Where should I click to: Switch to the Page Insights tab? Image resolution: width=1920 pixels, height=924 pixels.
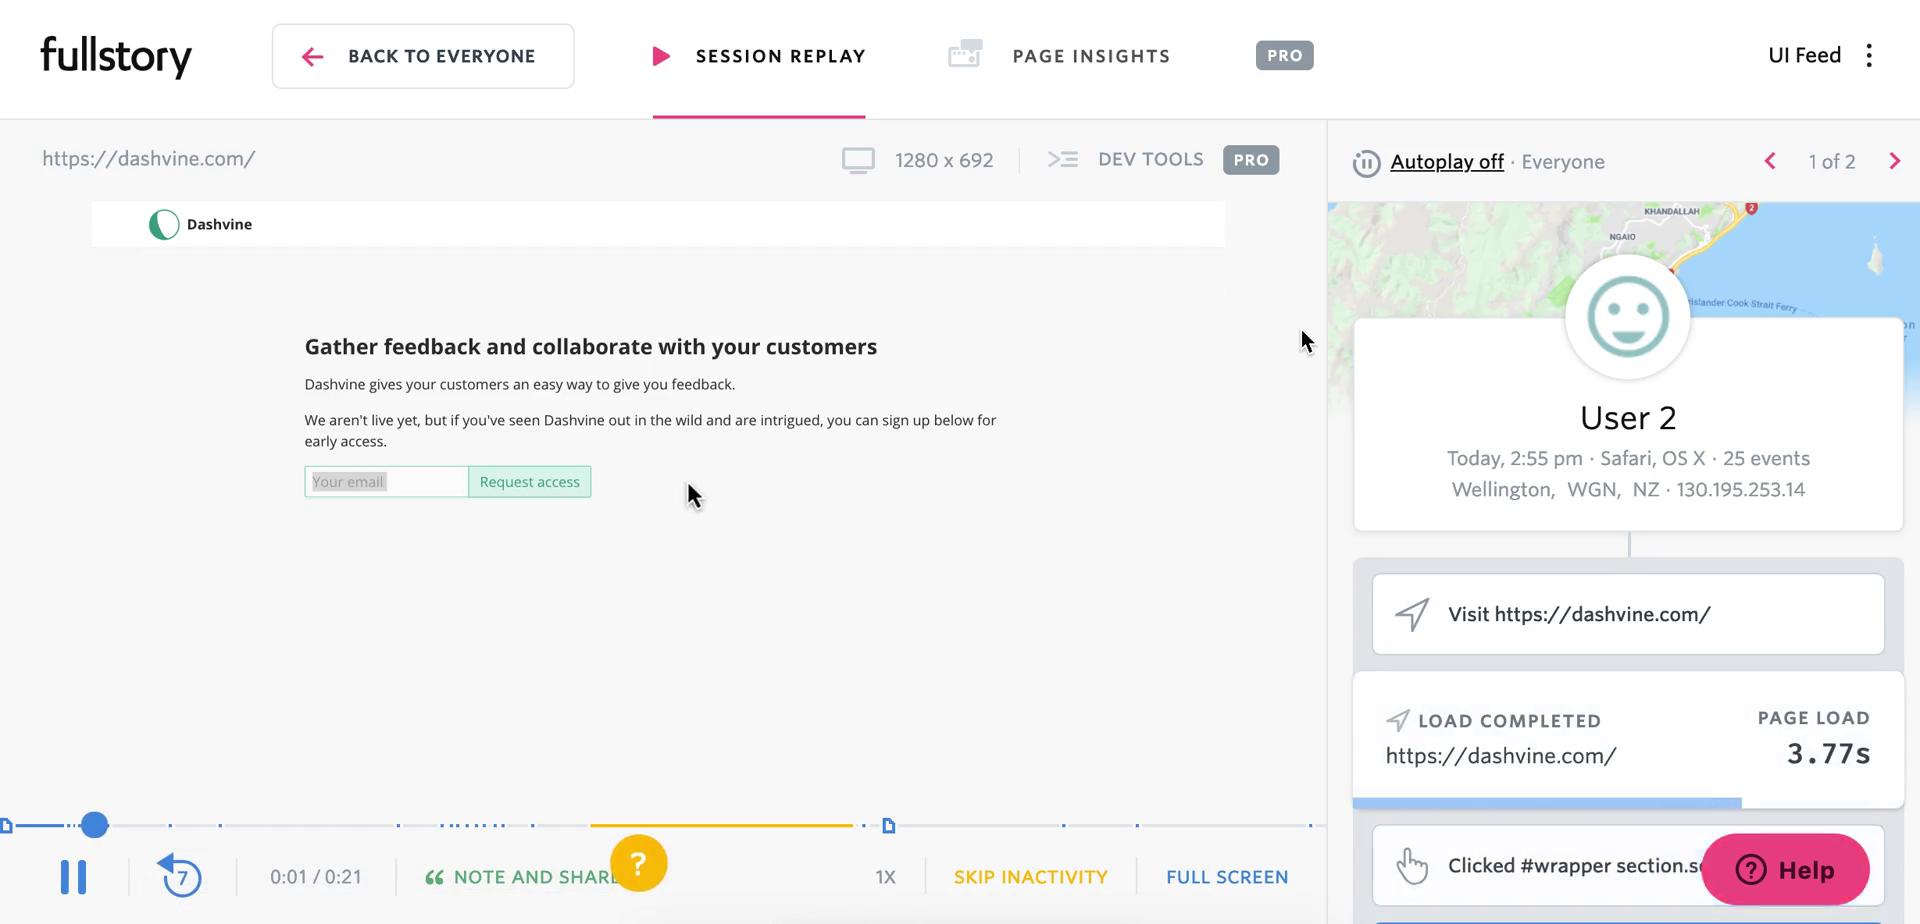coord(1090,57)
